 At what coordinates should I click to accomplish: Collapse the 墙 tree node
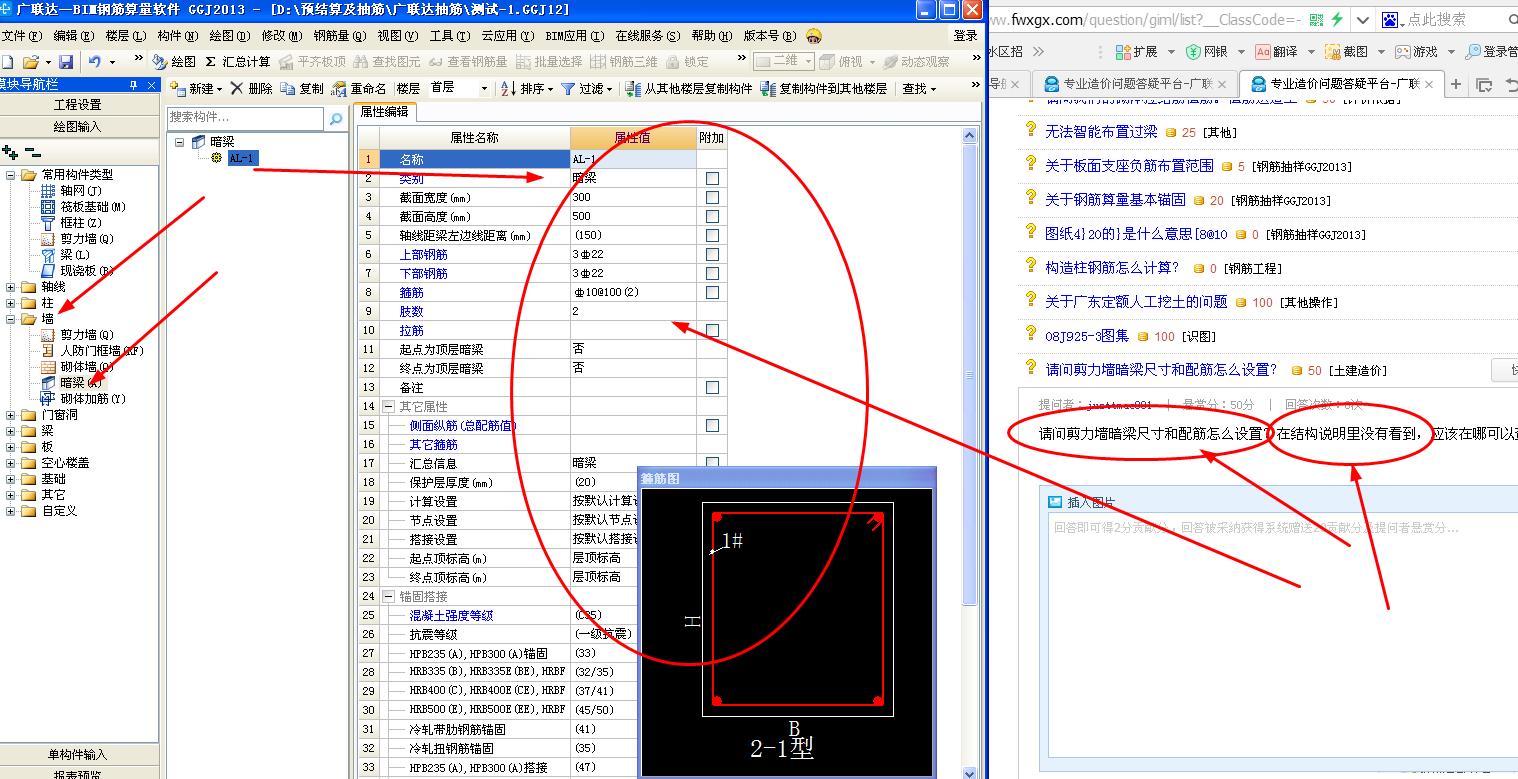point(11,319)
